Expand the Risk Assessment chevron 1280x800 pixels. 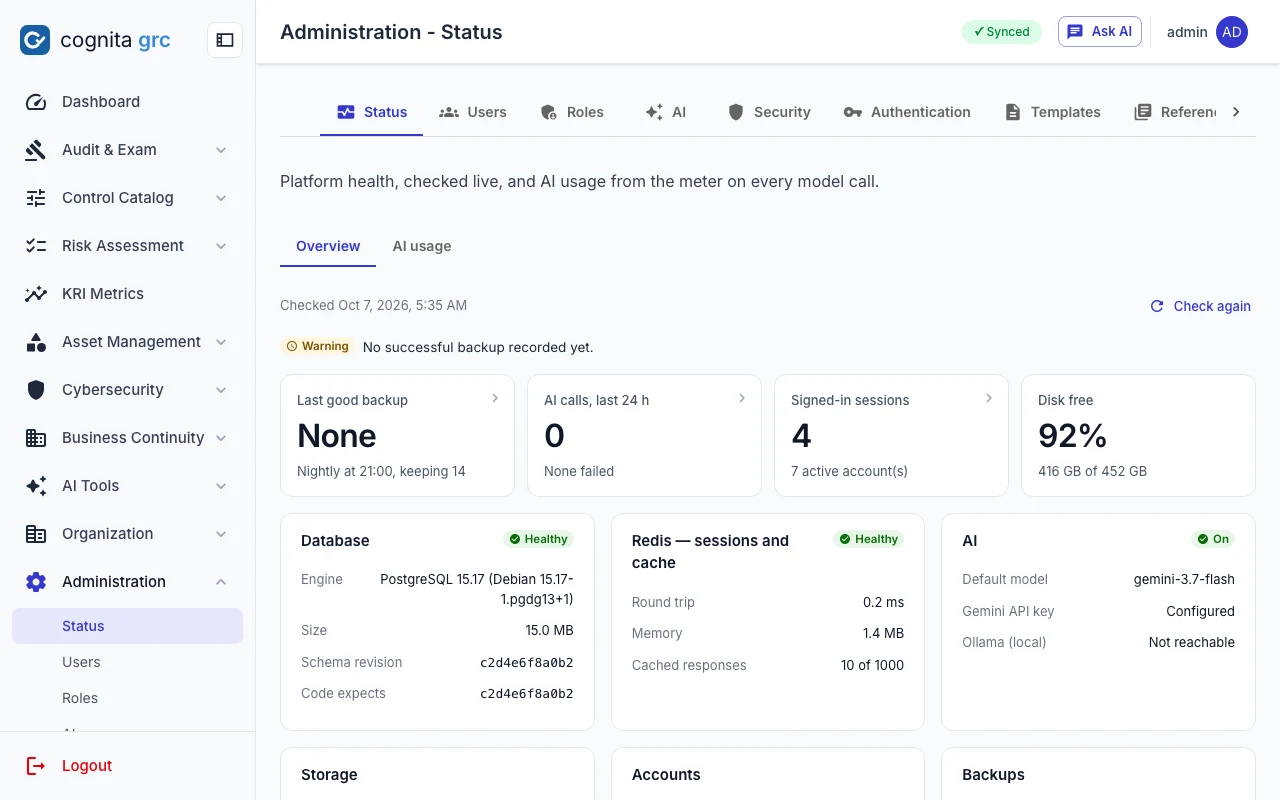click(x=221, y=246)
